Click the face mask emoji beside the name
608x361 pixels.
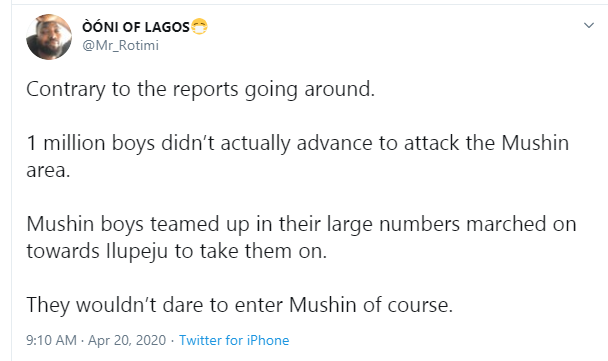click(x=199, y=26)
